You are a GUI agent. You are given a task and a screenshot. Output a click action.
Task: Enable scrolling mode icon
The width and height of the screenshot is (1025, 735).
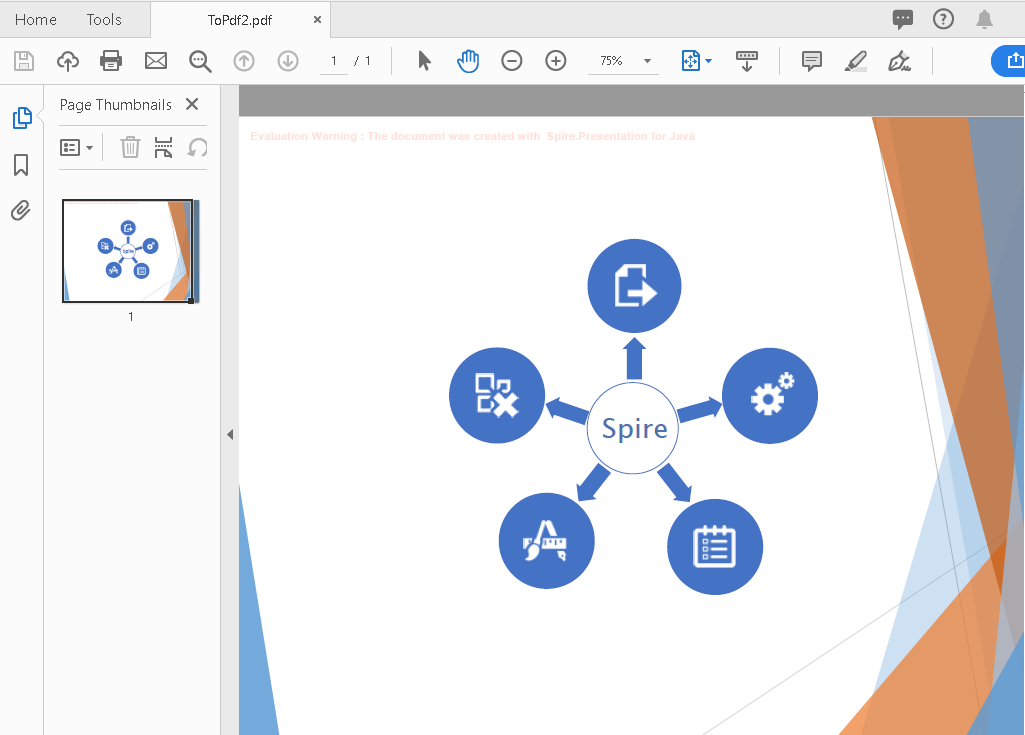click(x=747, y=61)
